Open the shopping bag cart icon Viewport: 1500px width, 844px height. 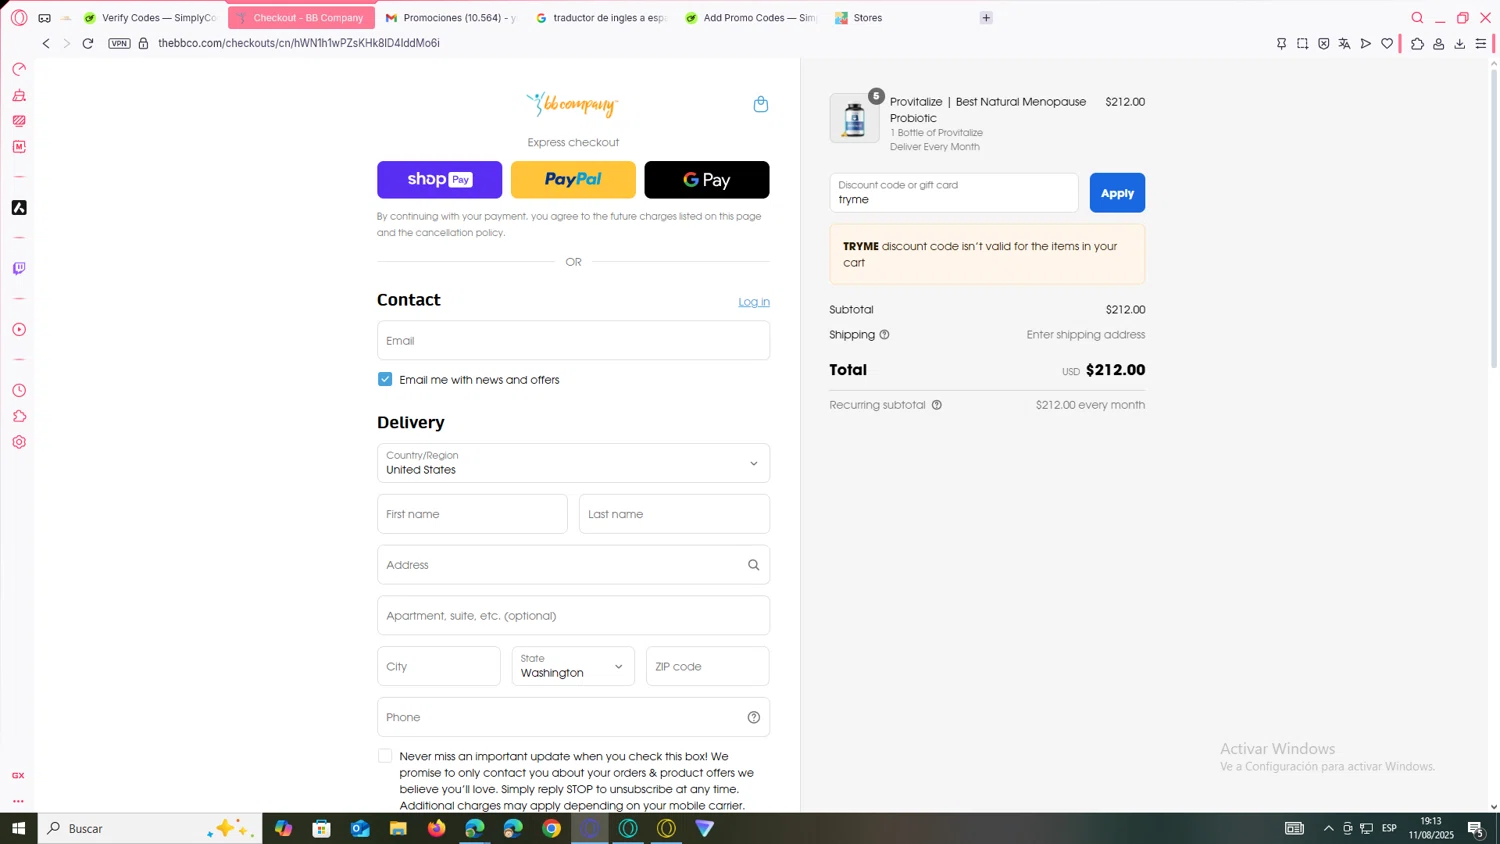click(x=760, y=104)
